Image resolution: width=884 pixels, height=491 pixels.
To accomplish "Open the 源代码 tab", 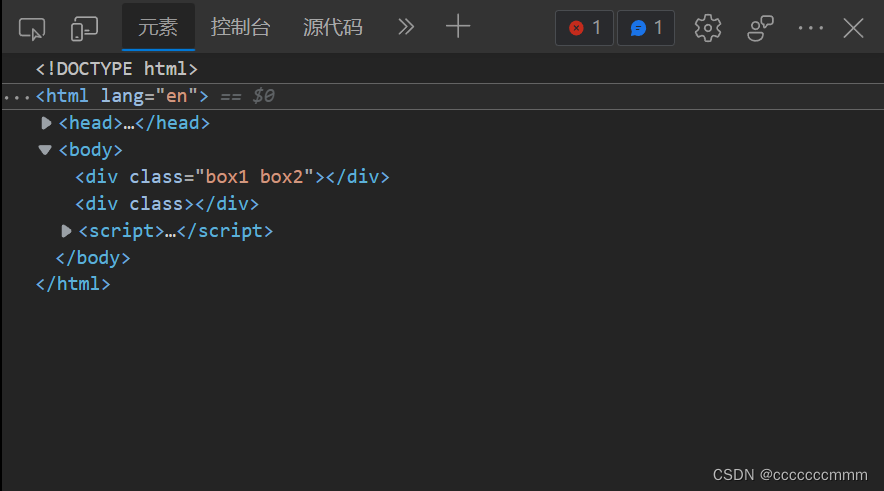I will [333, 27].
